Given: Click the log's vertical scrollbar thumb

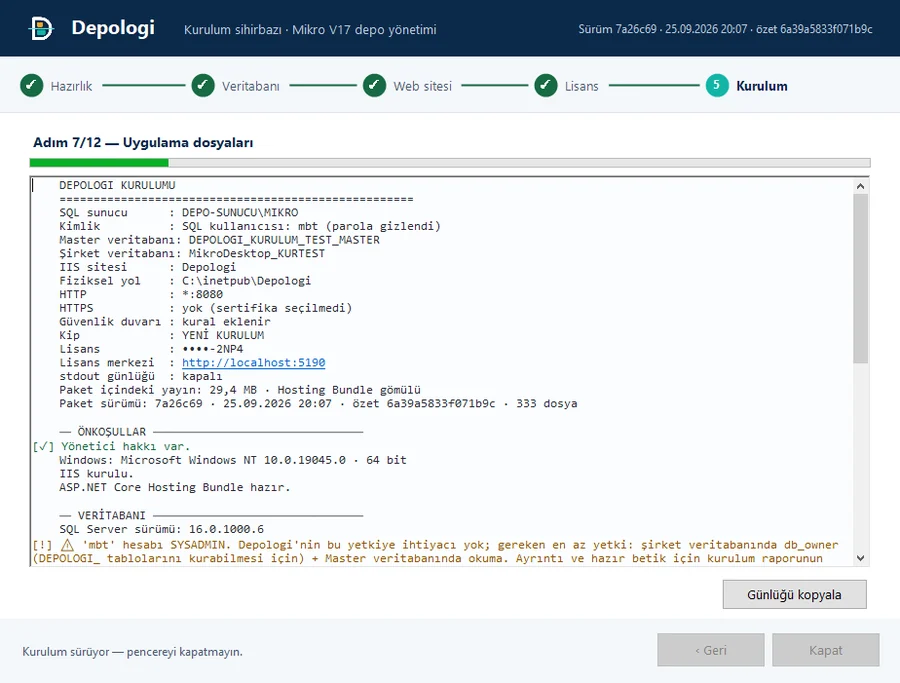Looking at the screenshot, I should point(860,278).
